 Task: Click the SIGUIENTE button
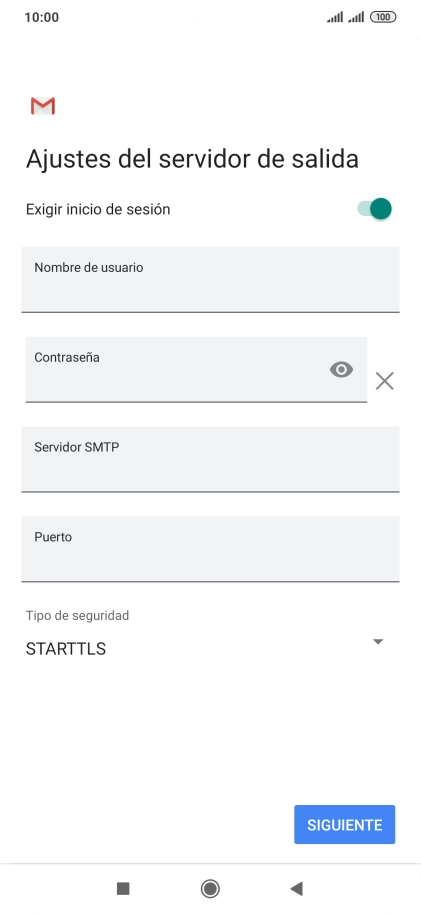[345, 824]
